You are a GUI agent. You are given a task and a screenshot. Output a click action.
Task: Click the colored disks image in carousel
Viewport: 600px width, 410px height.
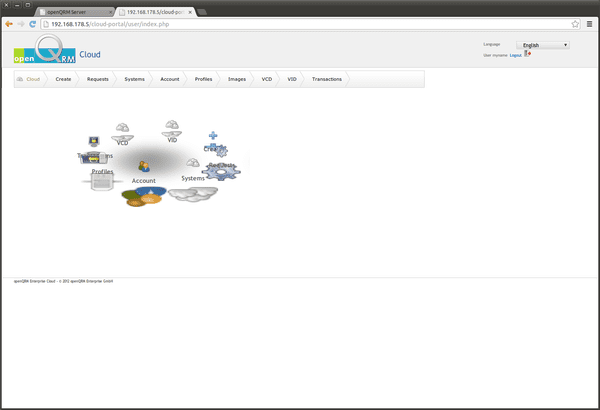144,196
